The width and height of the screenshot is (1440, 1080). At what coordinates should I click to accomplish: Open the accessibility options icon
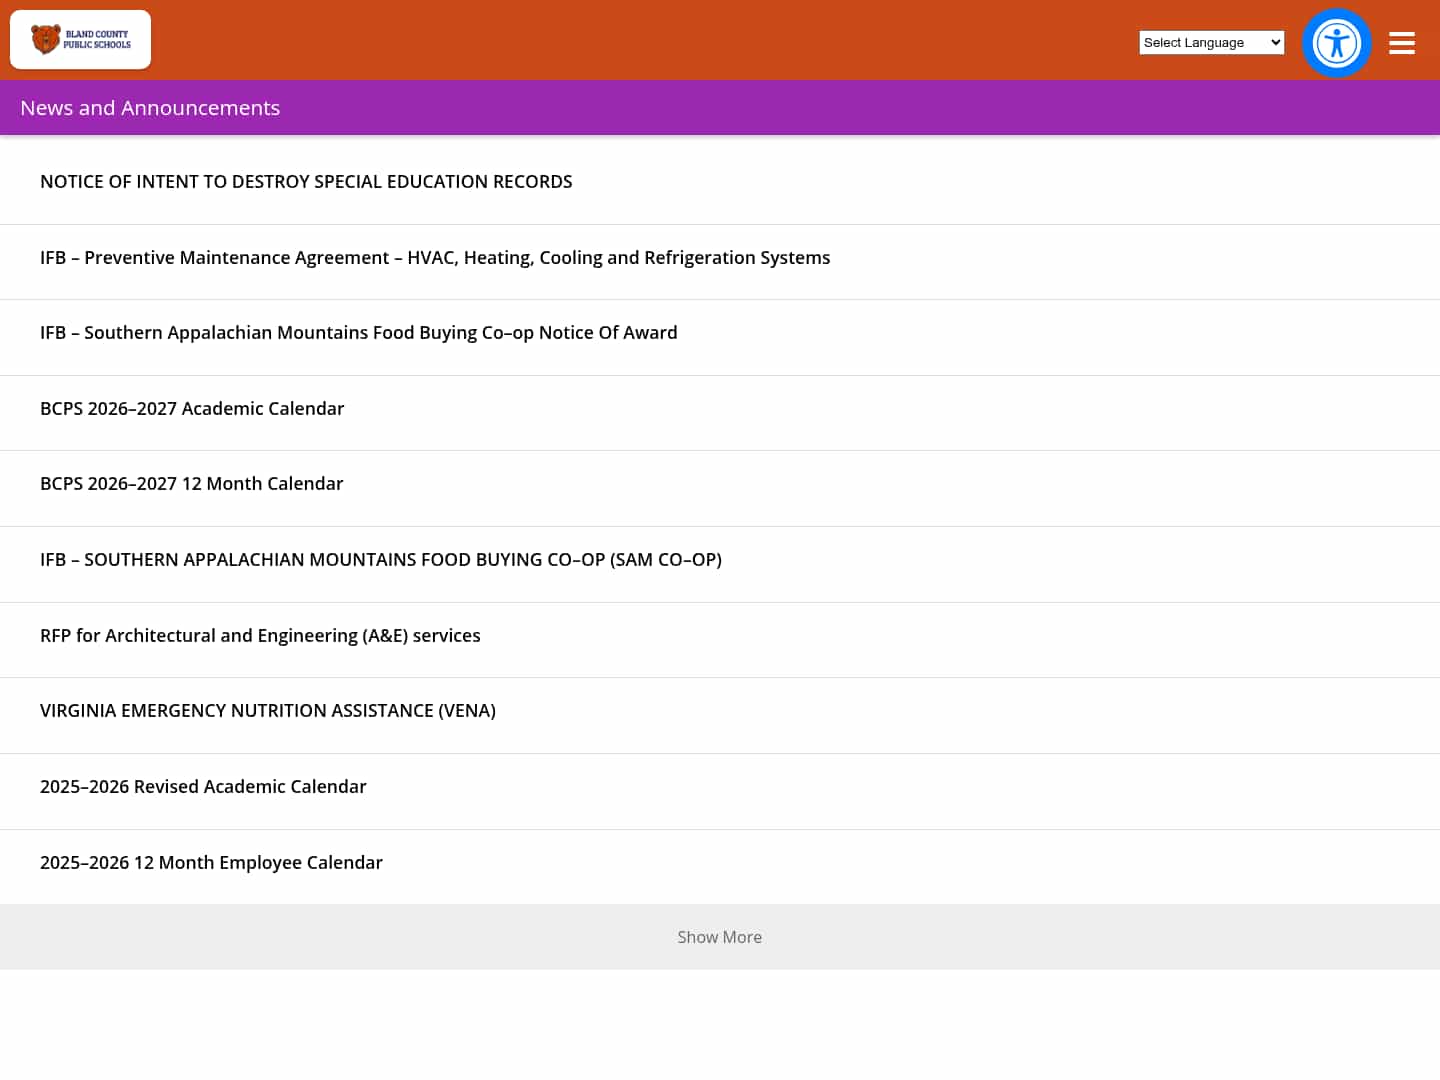coord(1337,43)
